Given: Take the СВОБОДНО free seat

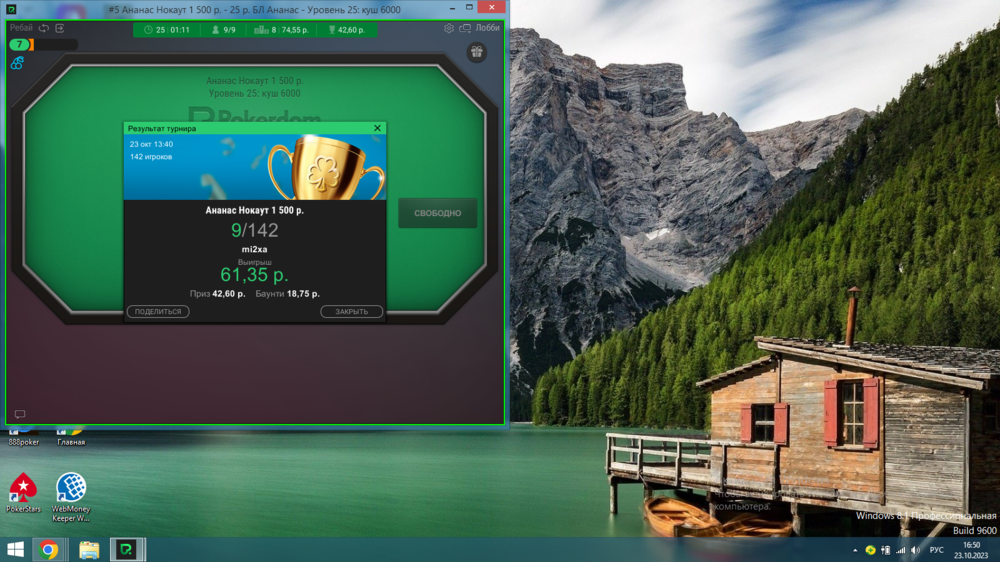Looking at the screenshot, I should click(x=437, y=213).
